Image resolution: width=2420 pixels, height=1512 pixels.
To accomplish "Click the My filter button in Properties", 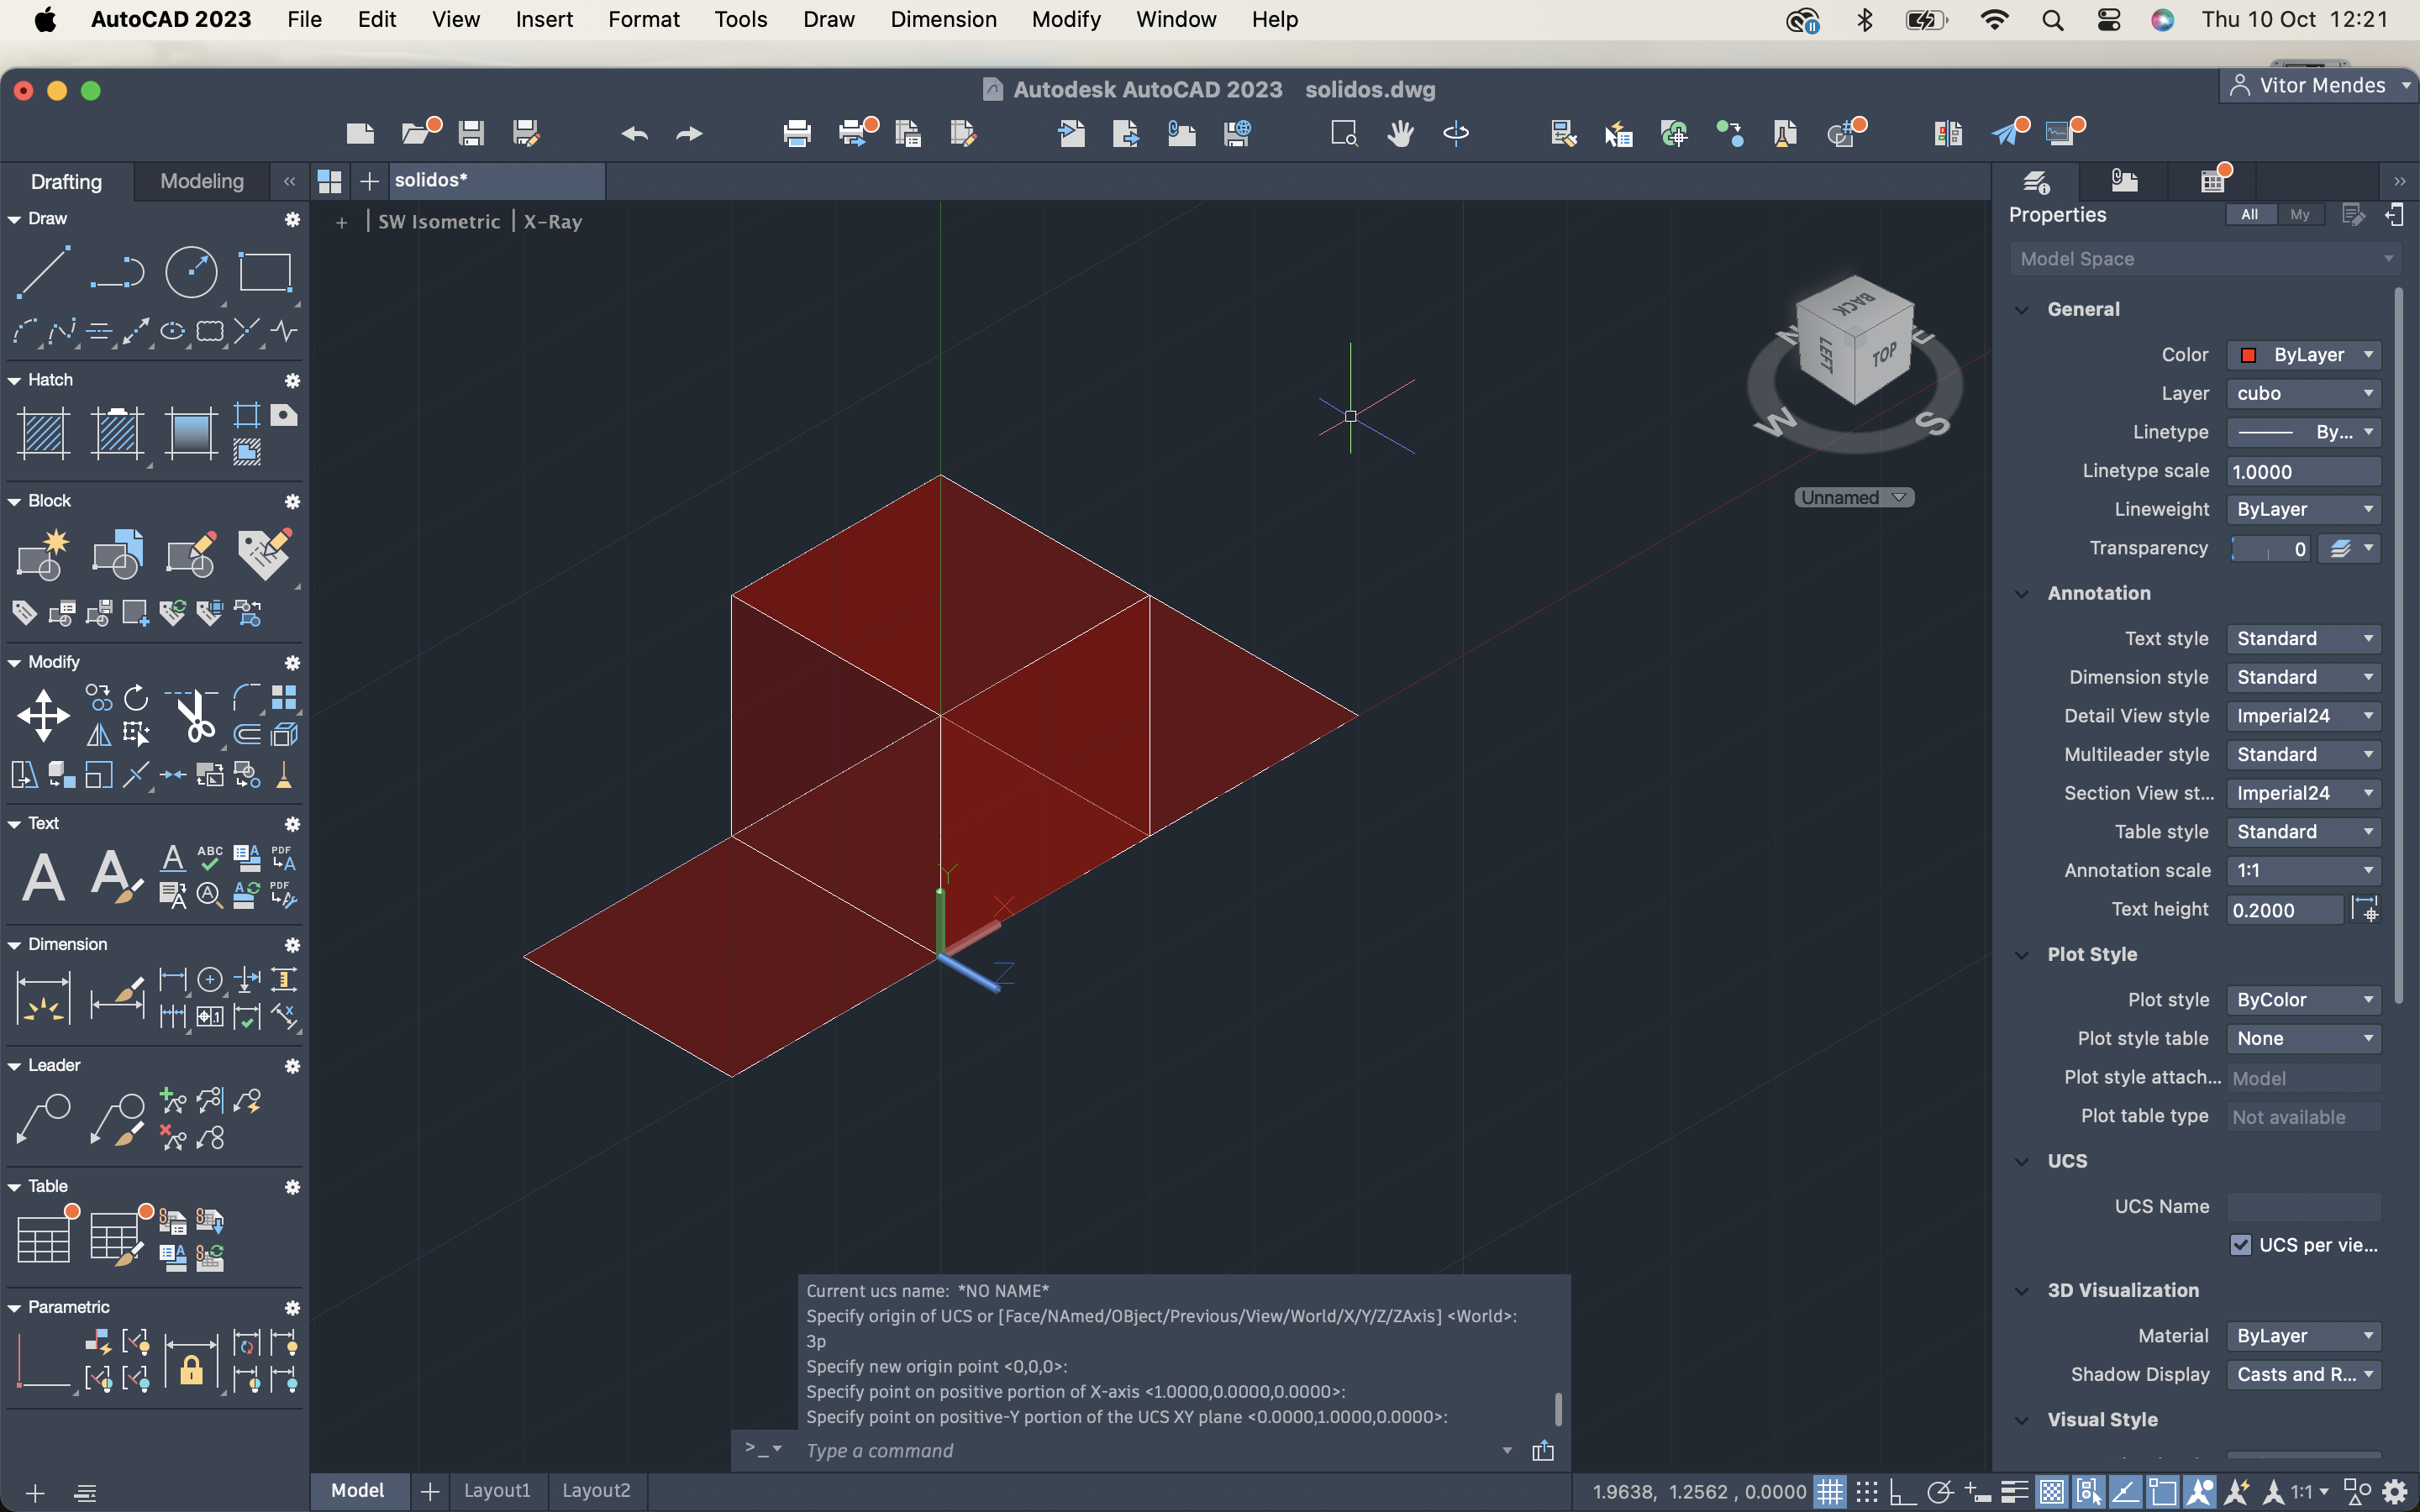I will (2299, 214).
